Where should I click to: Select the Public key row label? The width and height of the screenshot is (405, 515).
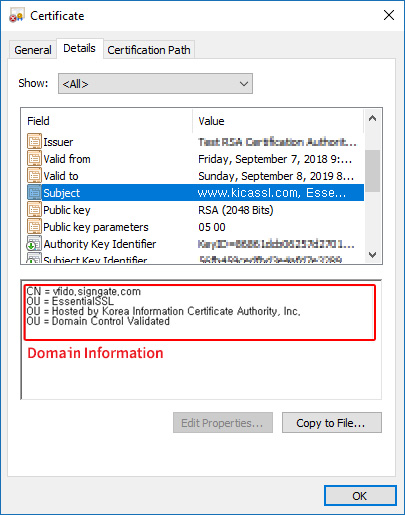(x=67, y=210)
